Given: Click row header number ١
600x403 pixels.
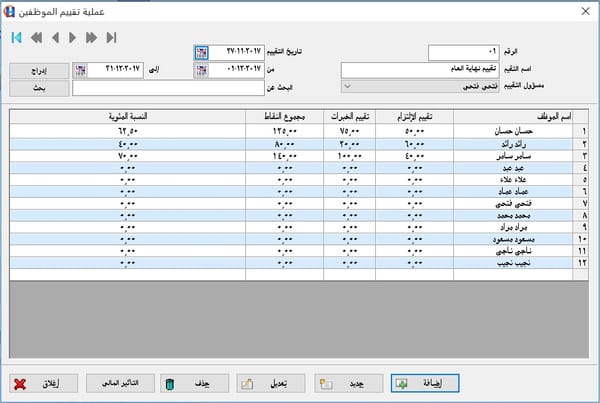Looking at the screenshot, I should pos(581,131).
